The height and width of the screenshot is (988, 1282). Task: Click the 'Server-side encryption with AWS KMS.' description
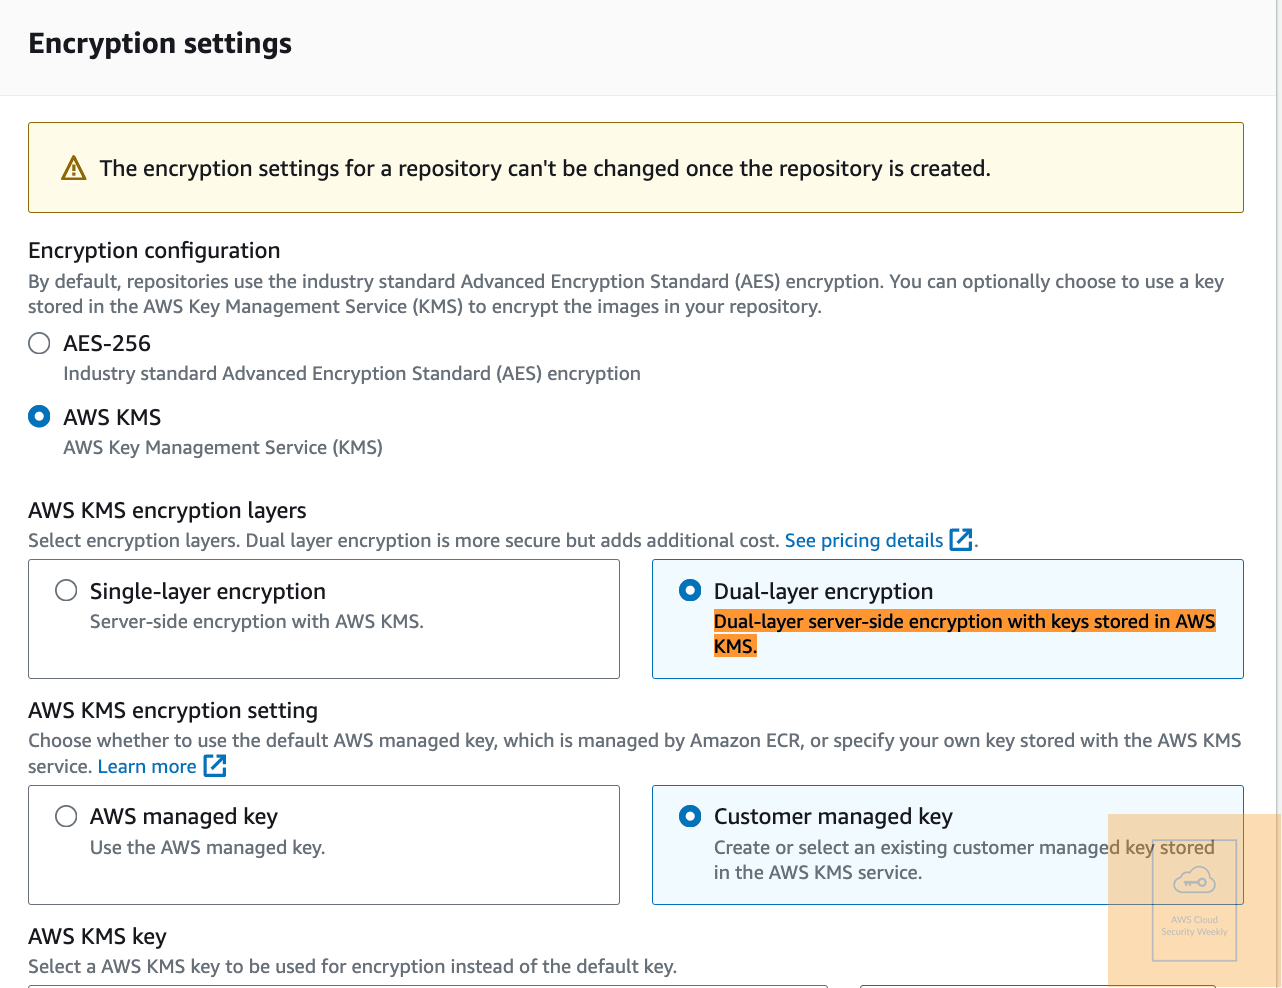(x=257, y=622)
